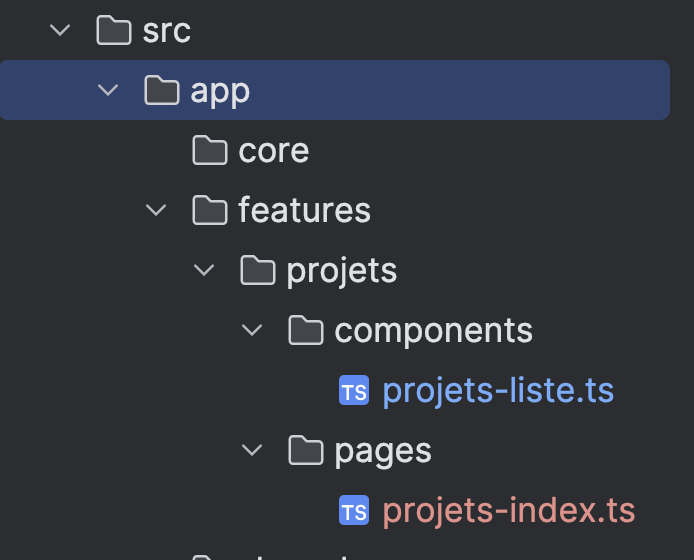Collapse the pages folder chevron
This screenshot has height=560, width=694.
click(x=252, y=451)
